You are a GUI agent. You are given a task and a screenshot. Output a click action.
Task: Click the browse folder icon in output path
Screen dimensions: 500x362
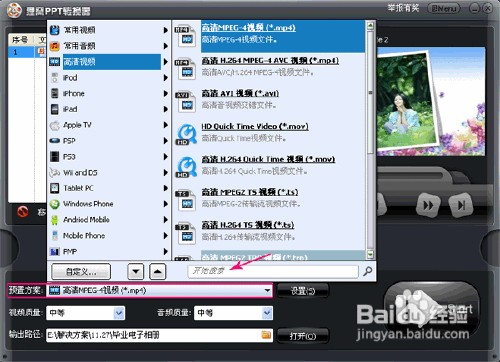[266, 335]
